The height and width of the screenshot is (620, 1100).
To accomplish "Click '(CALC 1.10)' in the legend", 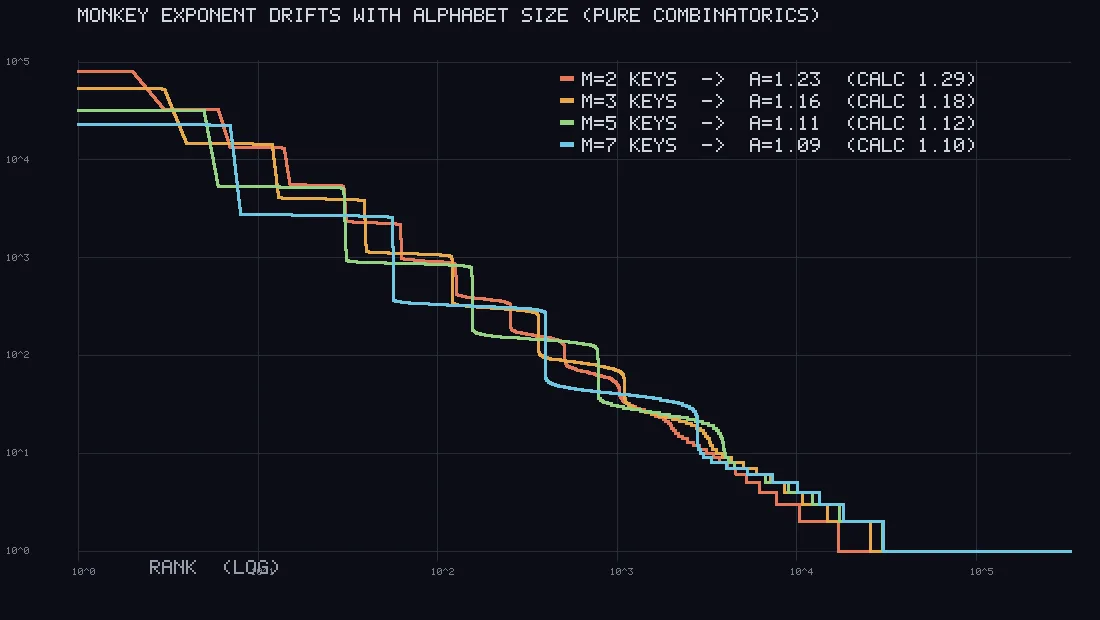I will coord(911,145).
